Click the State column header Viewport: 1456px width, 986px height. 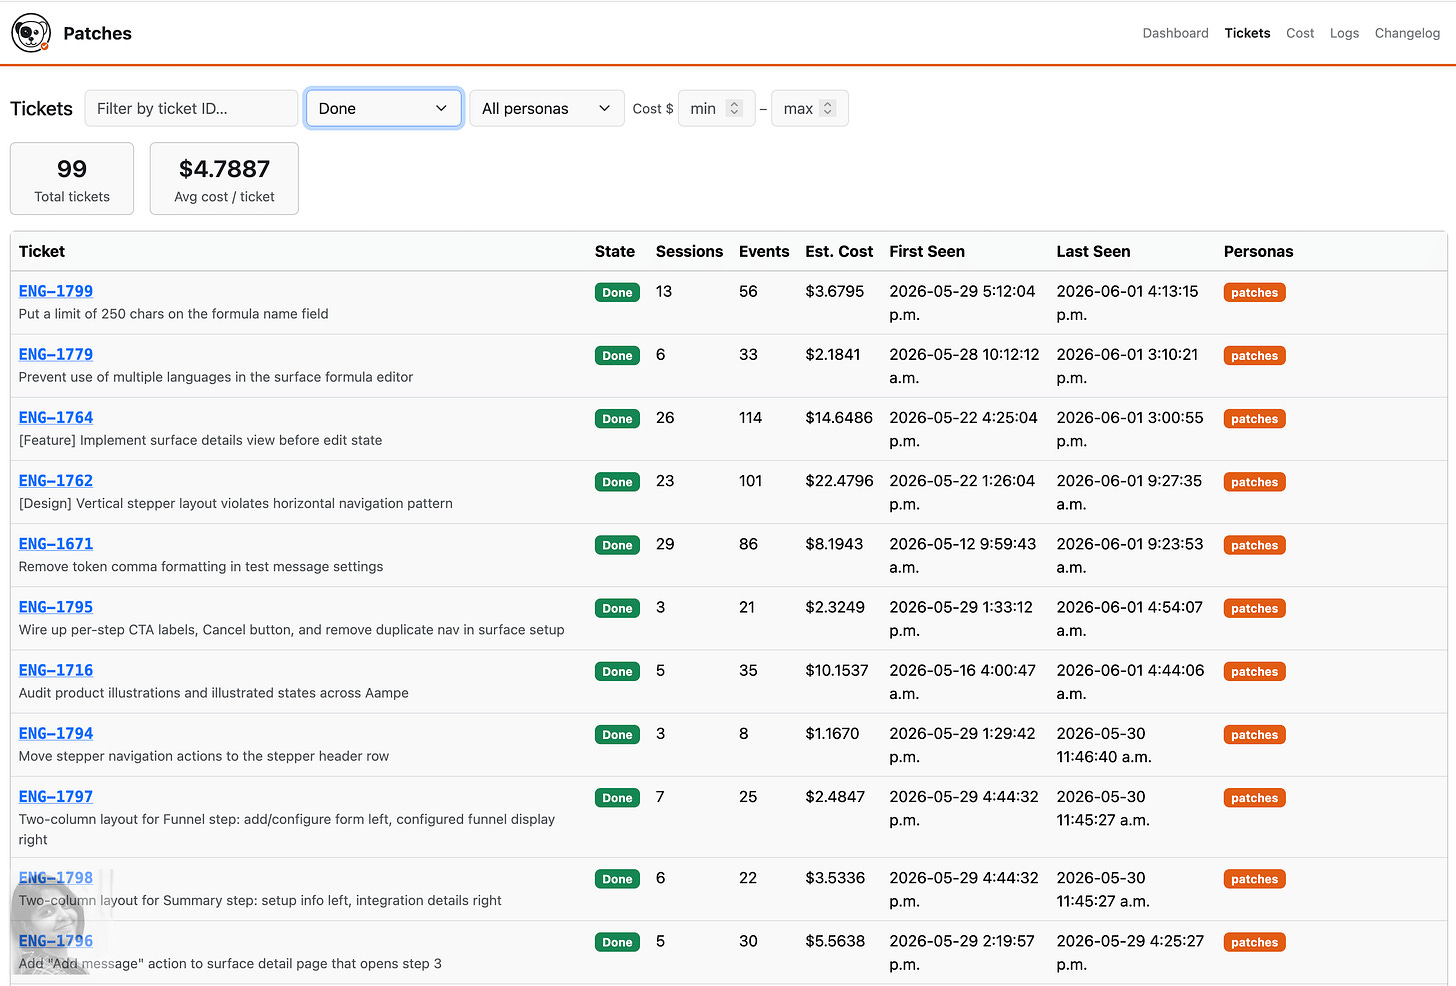coord(615,251)
